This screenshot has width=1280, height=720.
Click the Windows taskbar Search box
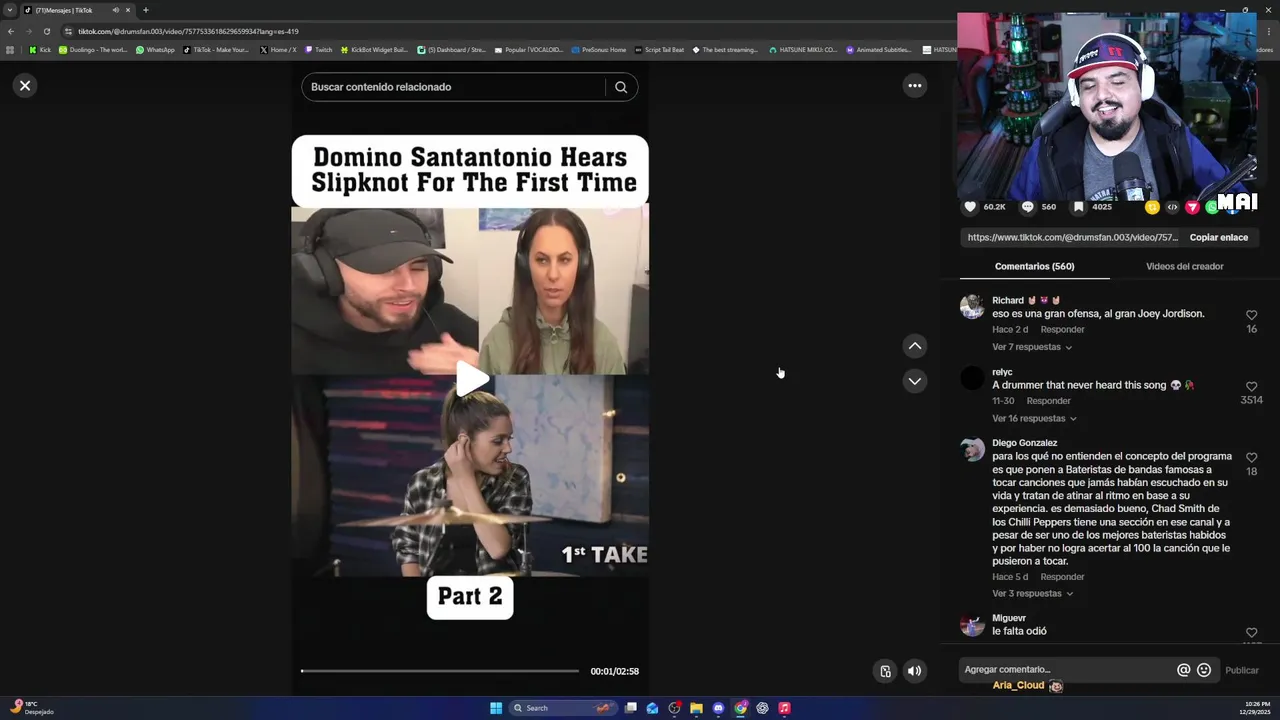pos(562,708)
